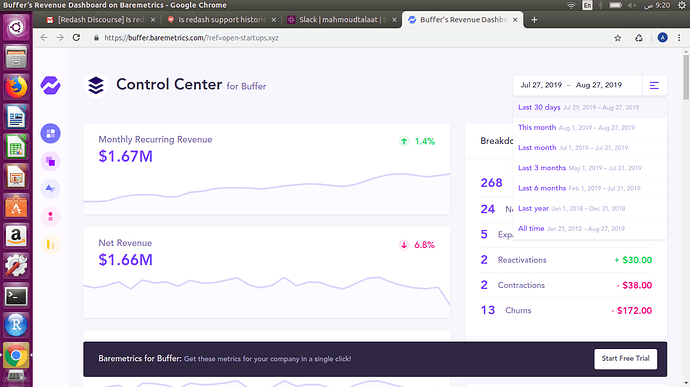Toggle the date range menu icon

pos(654,85)
